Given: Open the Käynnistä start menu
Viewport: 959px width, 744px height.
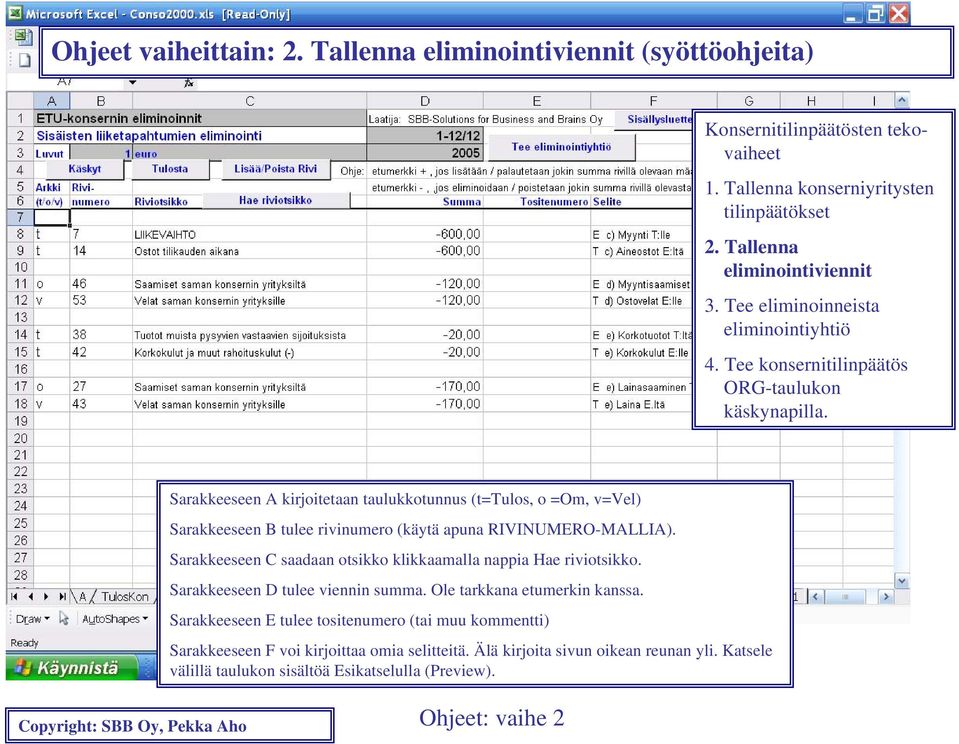Looking at the screenshot, I should click(x=72, y=667).
